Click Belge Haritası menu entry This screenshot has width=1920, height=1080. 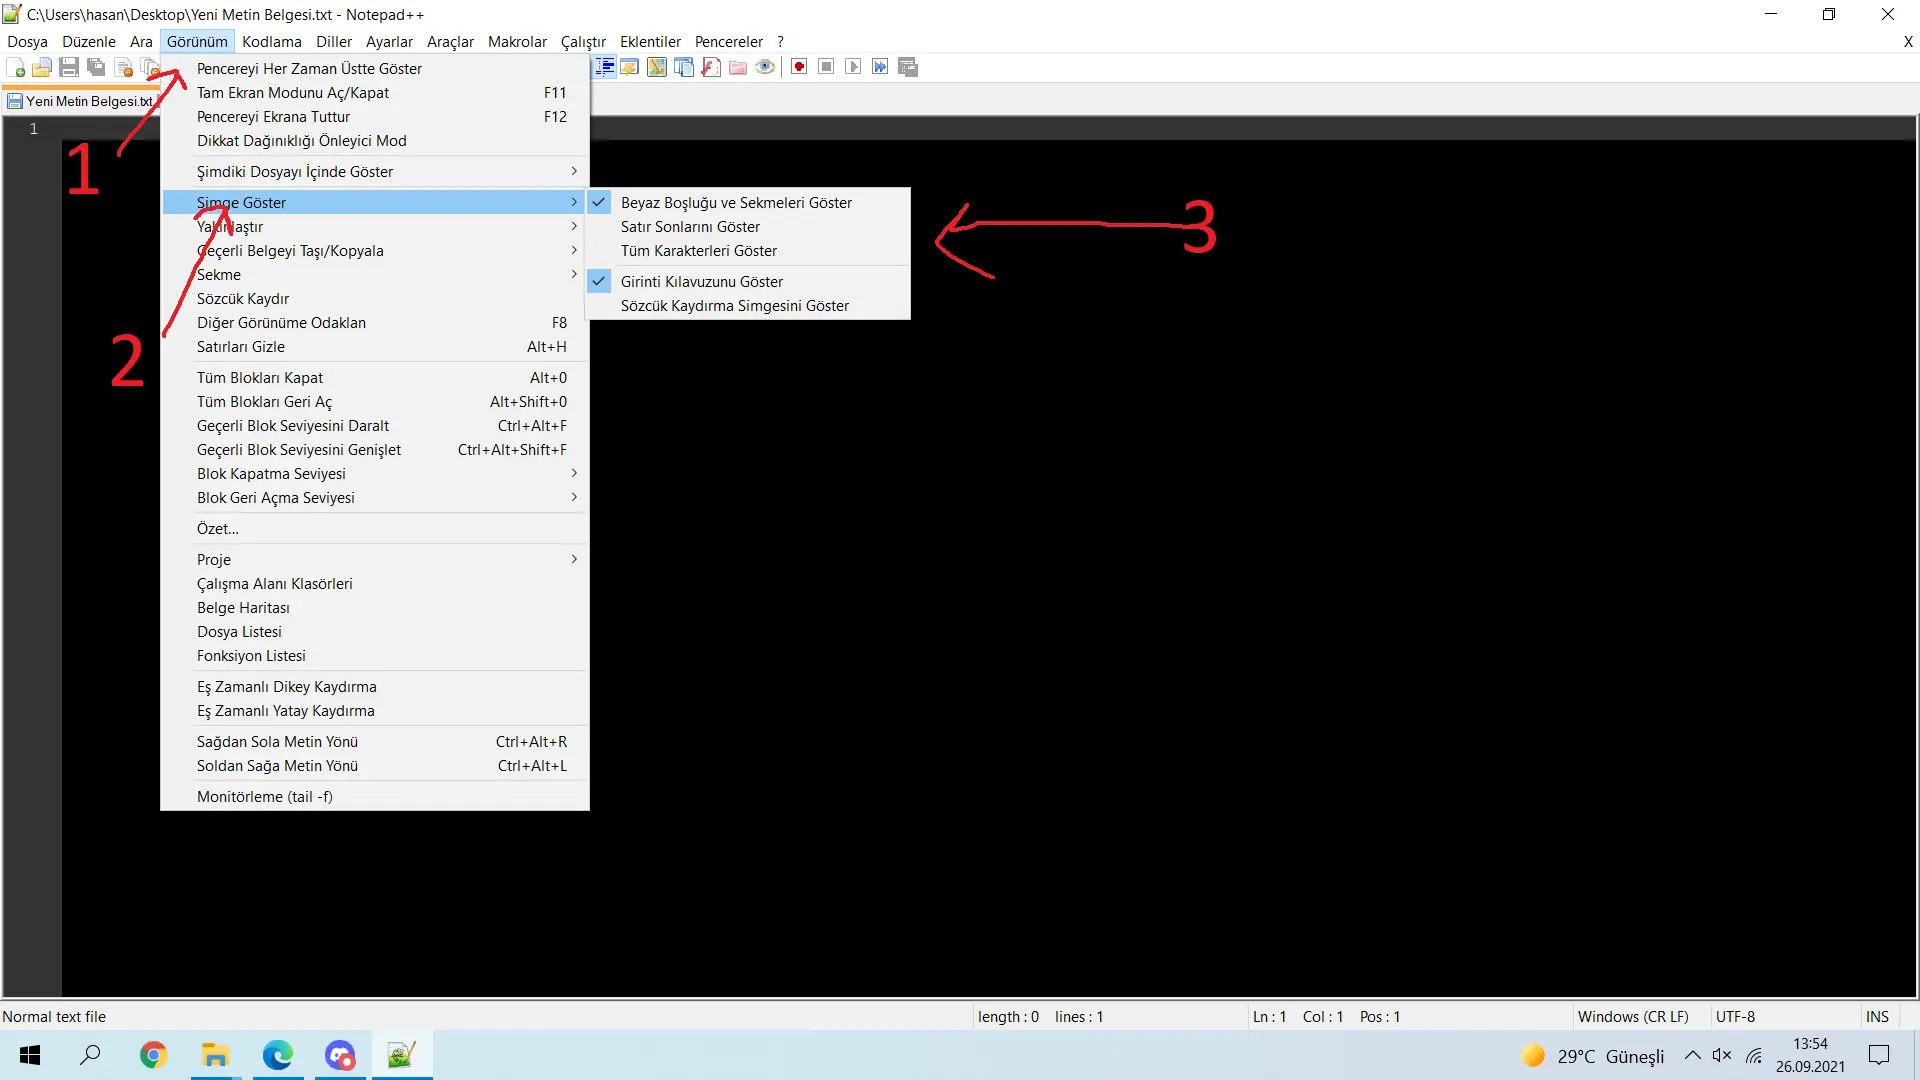[x=243, y=608]
